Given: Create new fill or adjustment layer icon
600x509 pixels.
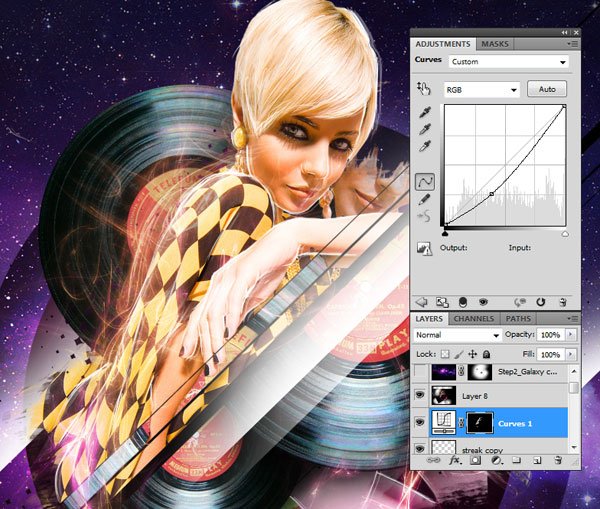Looking at the screenshot, I should 496,460.
